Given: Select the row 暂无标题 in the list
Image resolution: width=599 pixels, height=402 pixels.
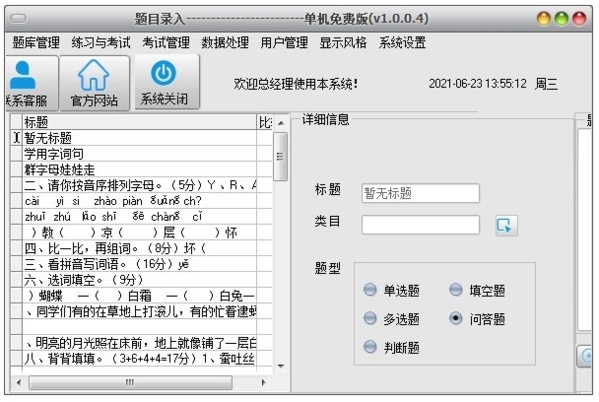Looking at the screenshot, I should point(139,138).
